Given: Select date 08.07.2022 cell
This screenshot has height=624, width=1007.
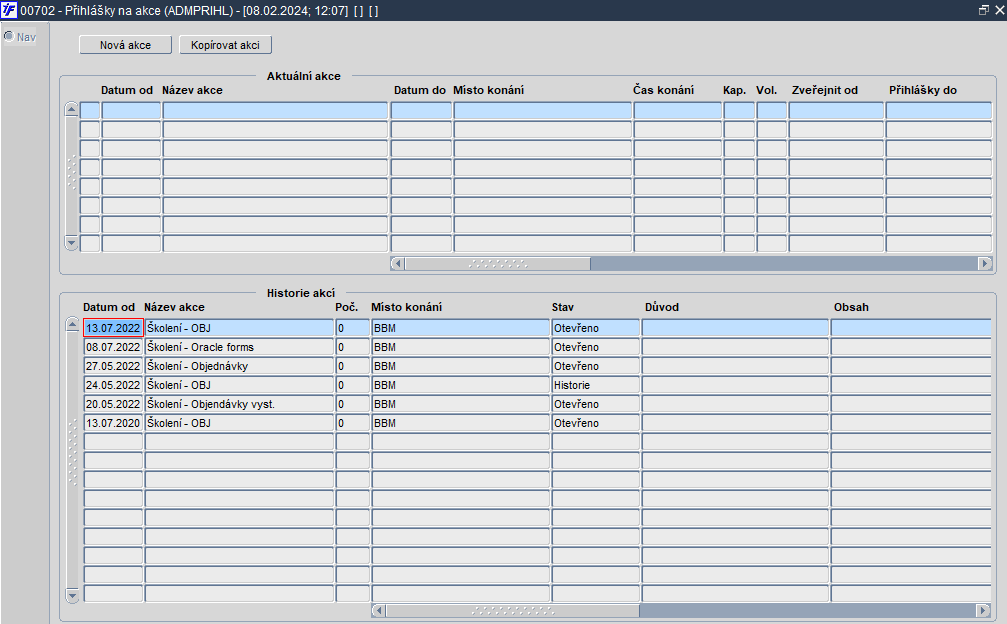Looking at the screenshot, I should click(113, 347).
